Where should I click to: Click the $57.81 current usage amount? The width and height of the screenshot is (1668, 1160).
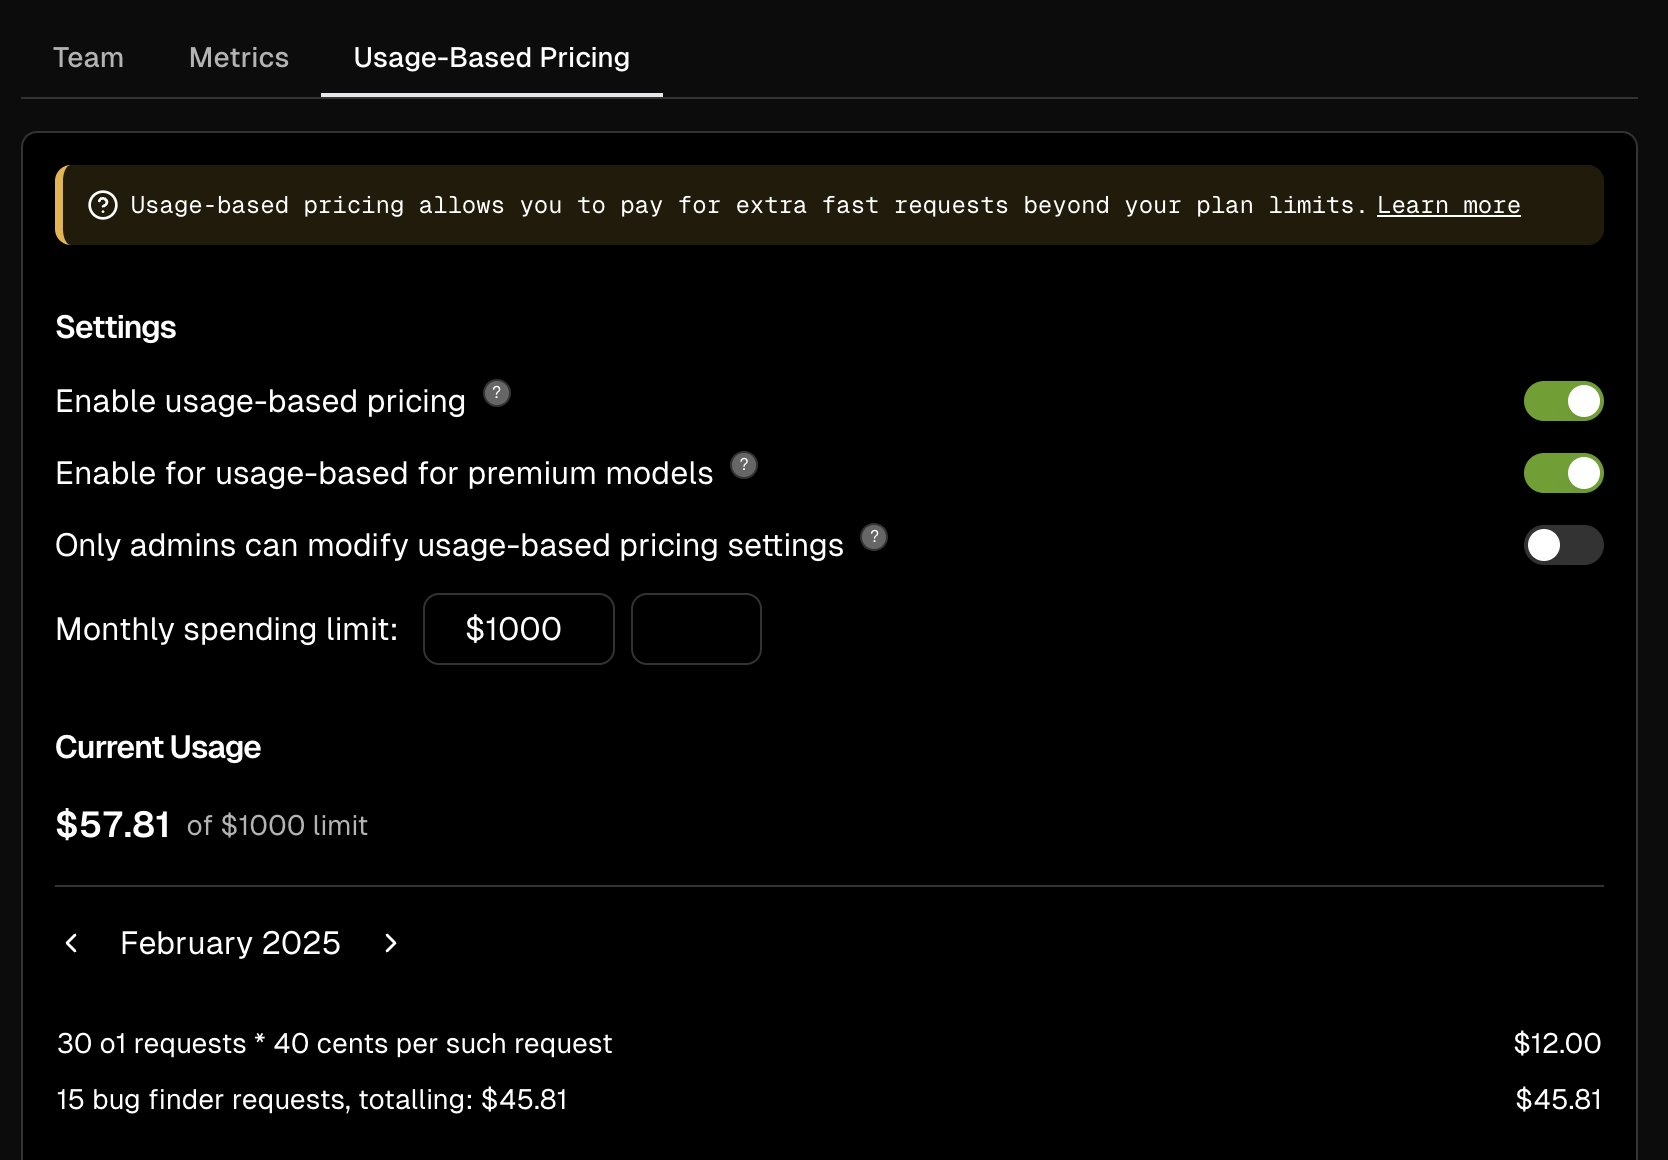[x=113, y=825]
